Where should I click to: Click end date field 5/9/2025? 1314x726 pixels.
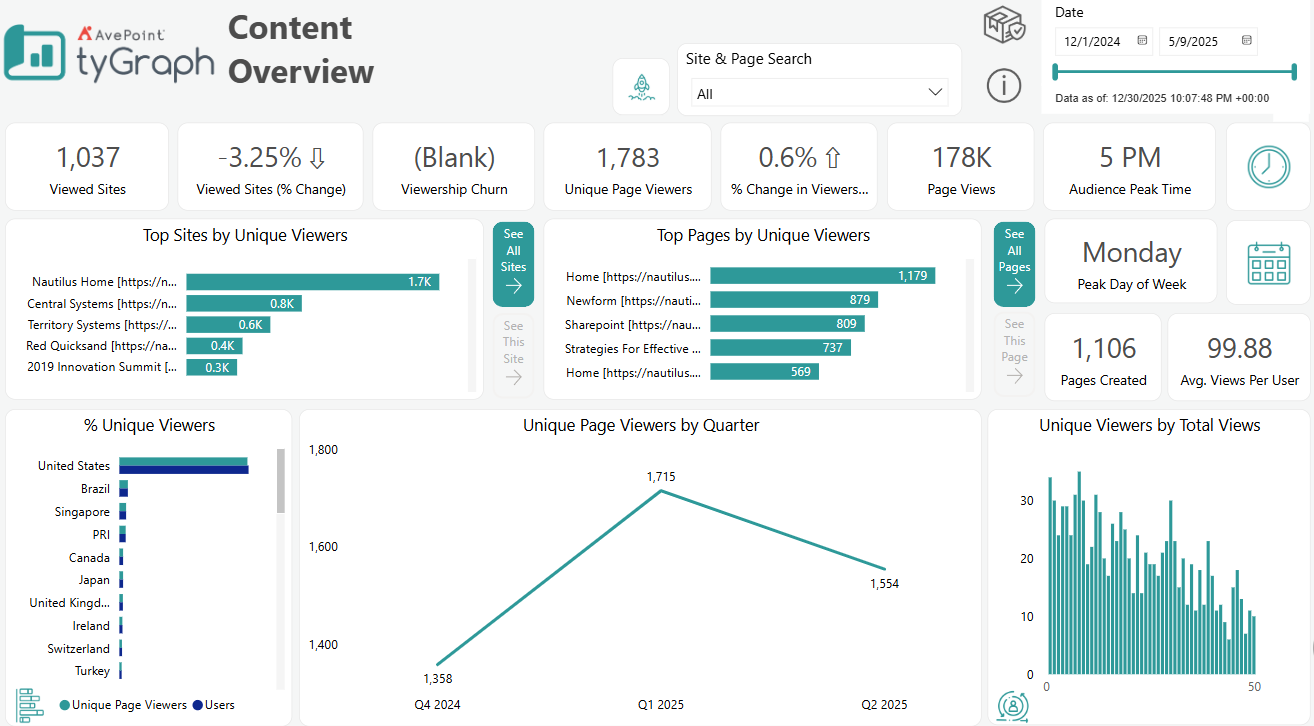pyautogui.click(x=1196, y=42)
